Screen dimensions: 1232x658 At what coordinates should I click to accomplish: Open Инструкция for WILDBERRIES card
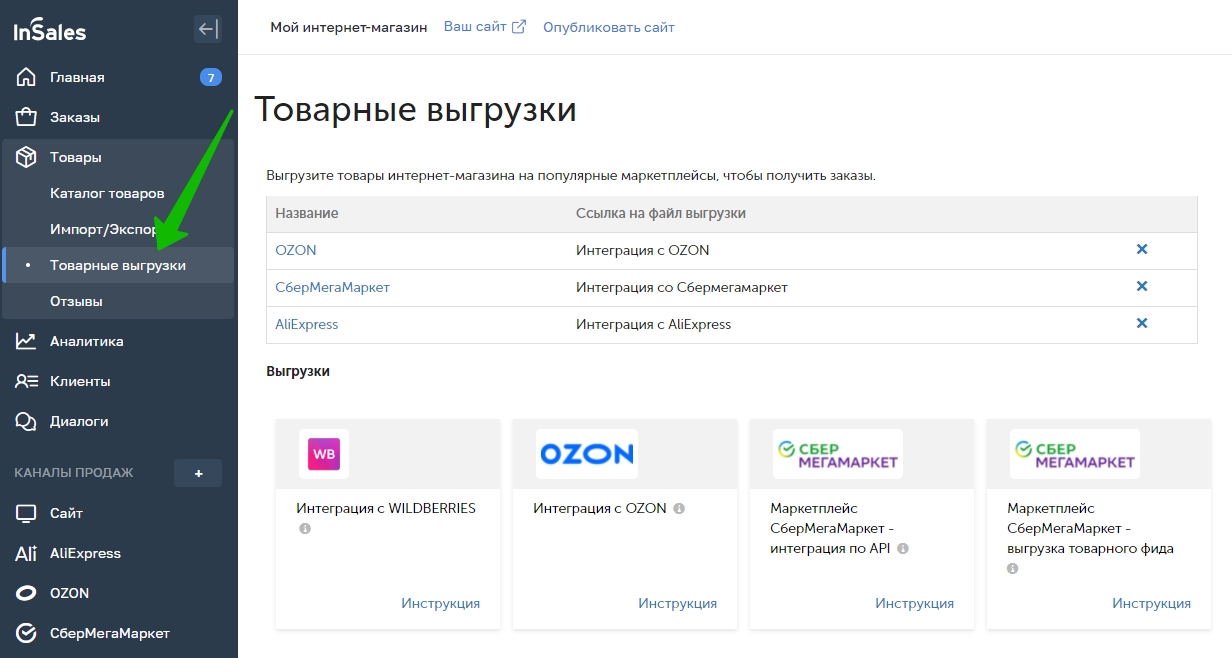[441, 603]
